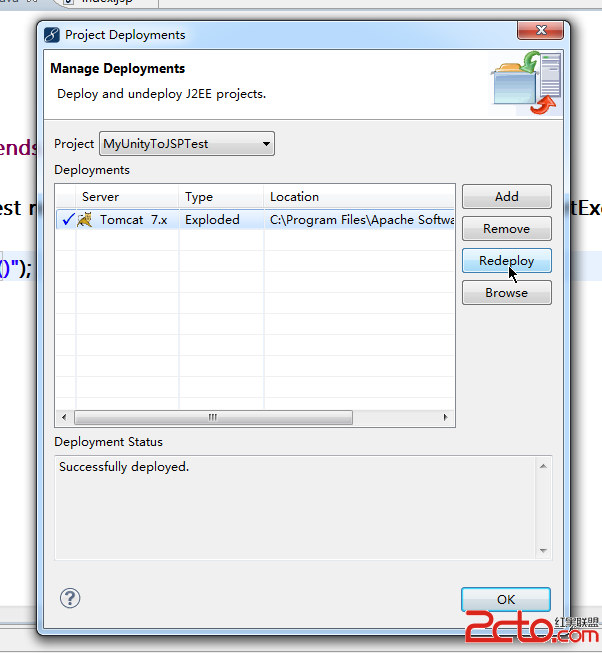The width and height of the screenshot is (602, 653).
Task: Click the right arrow of table scrollbar
Action: click(445, 417)
